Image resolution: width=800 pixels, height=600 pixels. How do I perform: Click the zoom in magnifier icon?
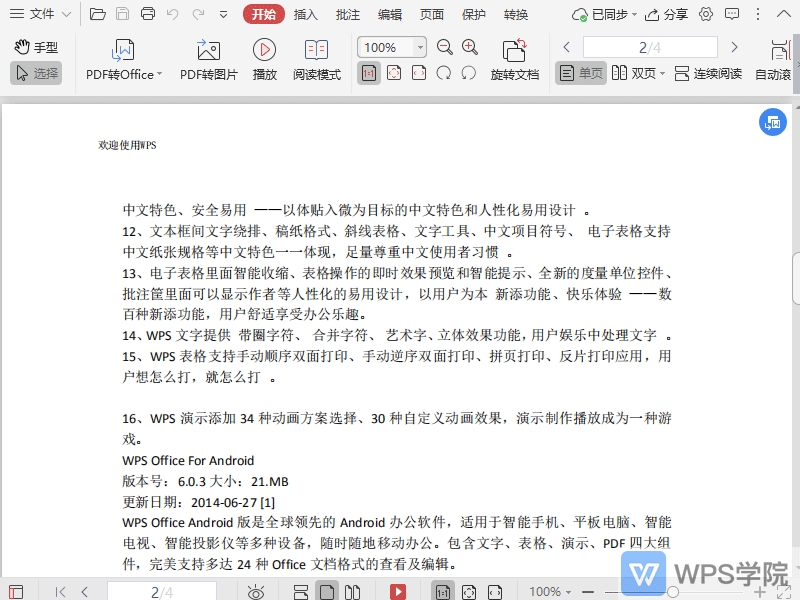[x=470, y=47]
